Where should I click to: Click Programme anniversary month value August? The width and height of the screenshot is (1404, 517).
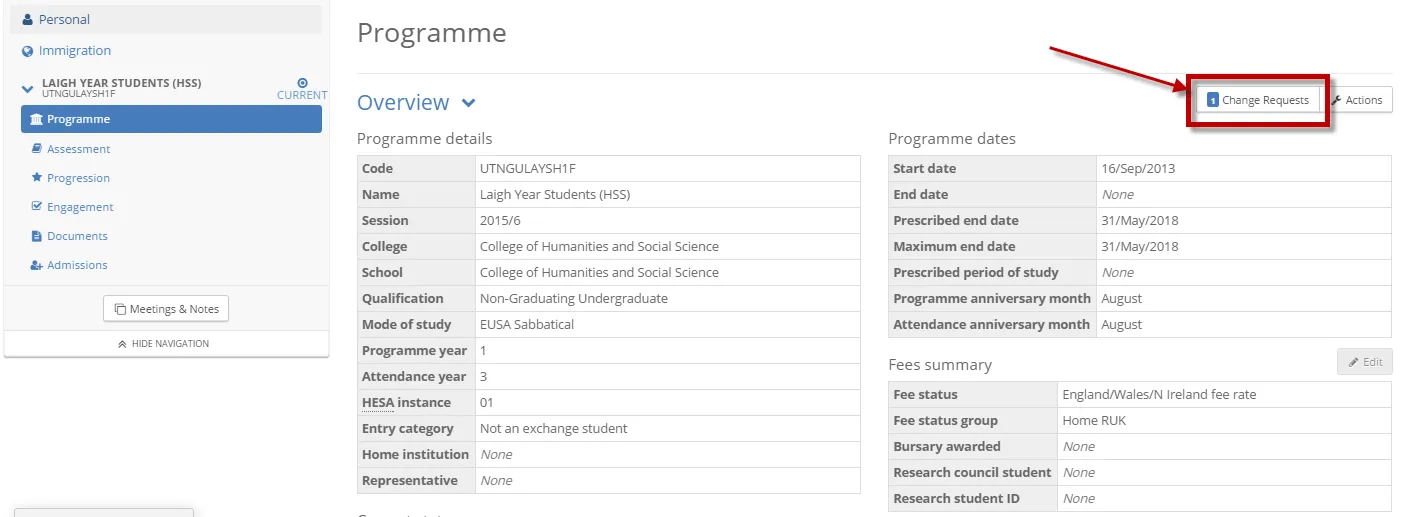point(1121,299)
